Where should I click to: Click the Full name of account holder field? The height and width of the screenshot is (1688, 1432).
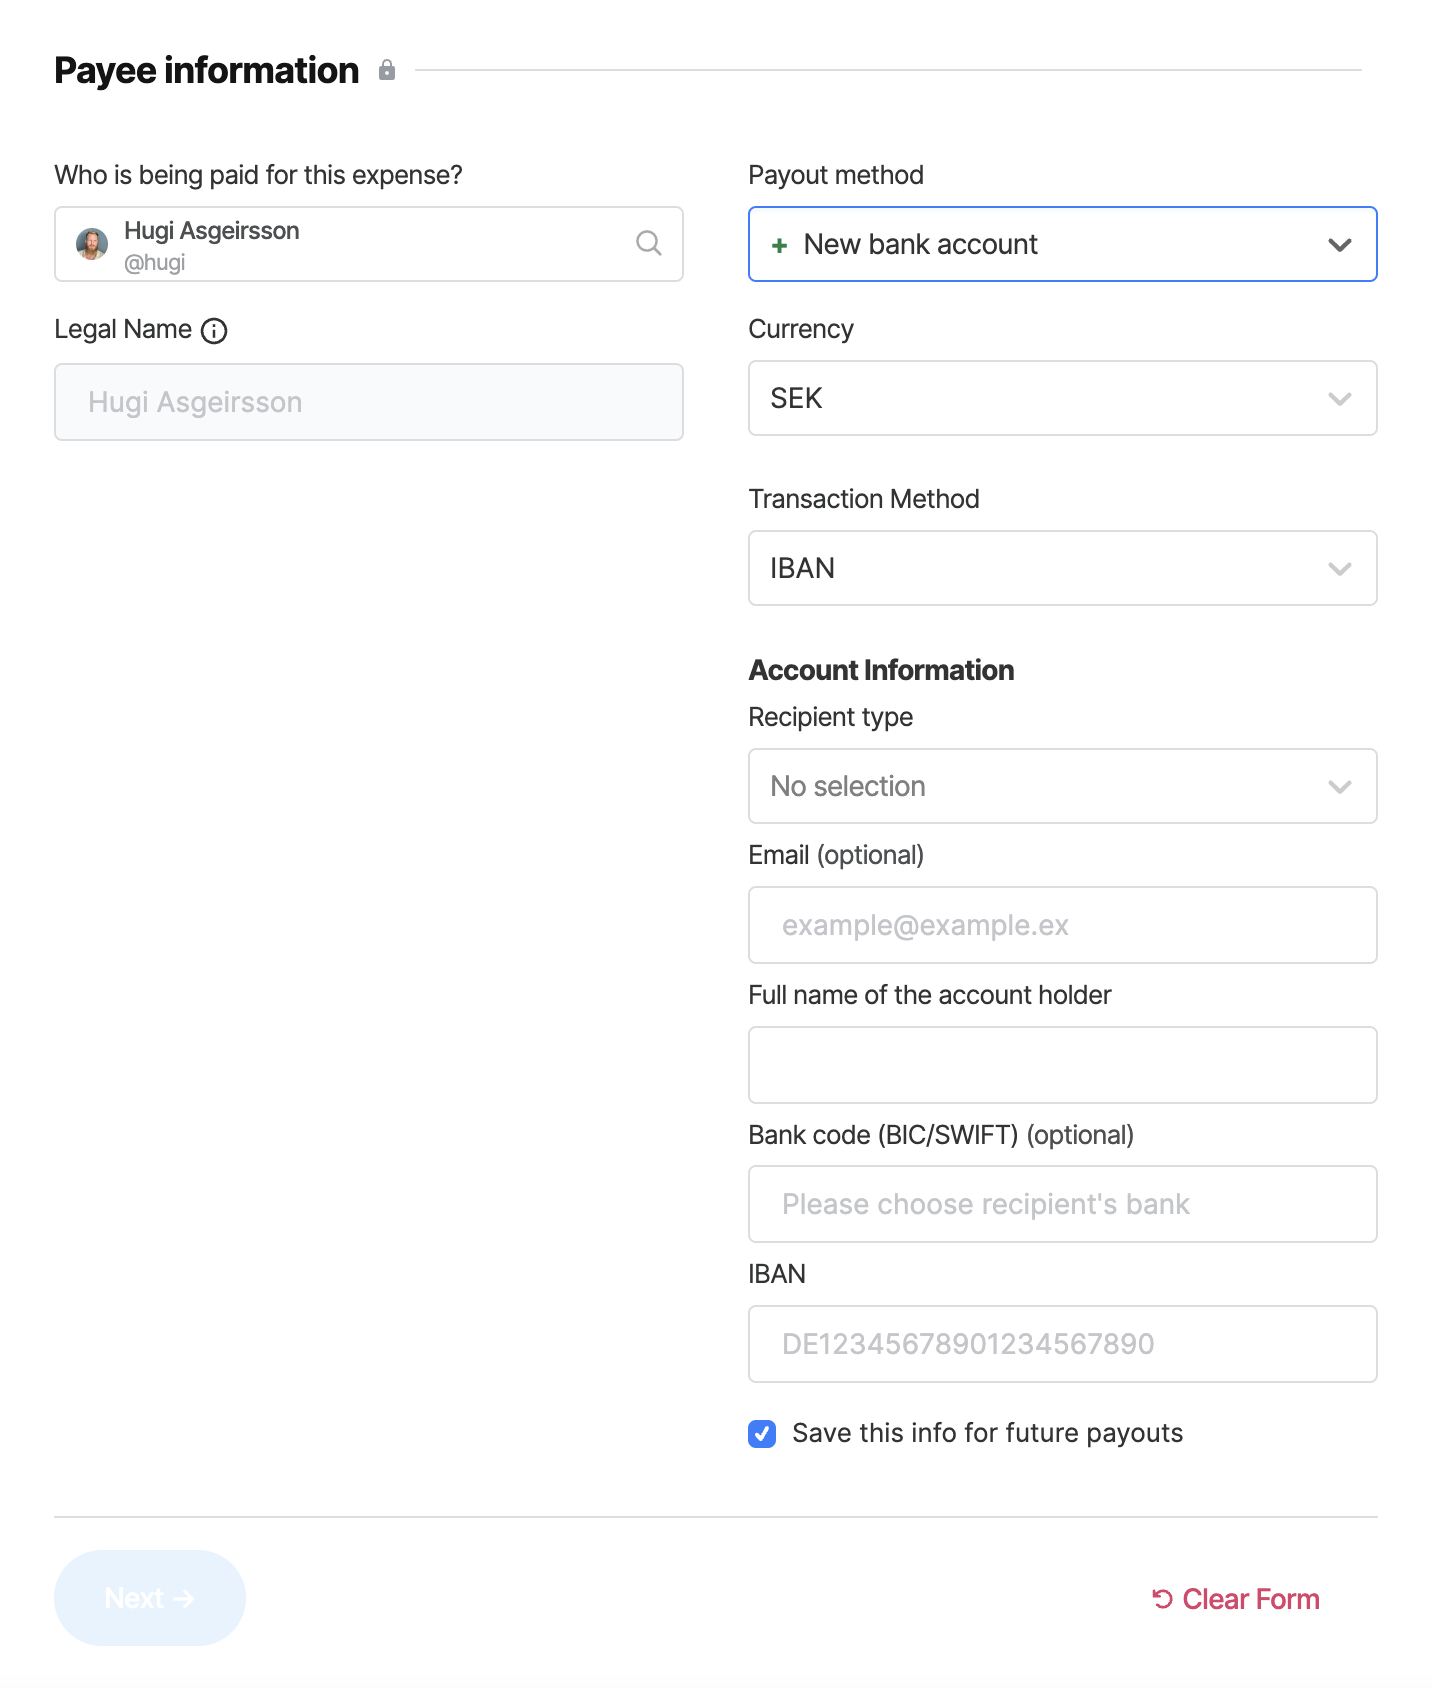(x=1062, y=1065)
